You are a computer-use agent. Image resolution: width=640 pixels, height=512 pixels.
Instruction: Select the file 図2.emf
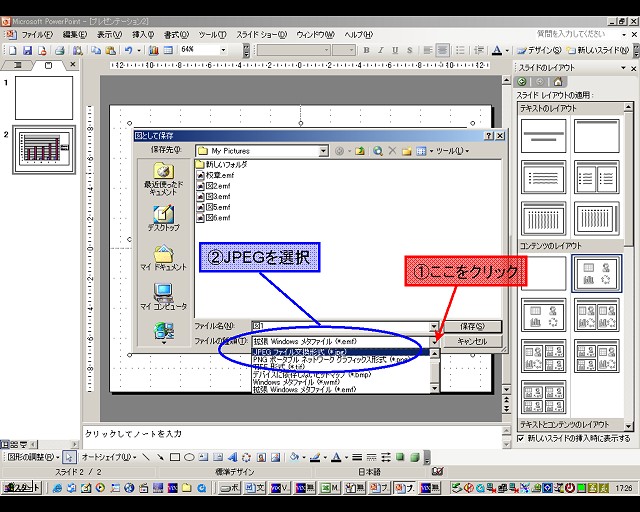213,186
